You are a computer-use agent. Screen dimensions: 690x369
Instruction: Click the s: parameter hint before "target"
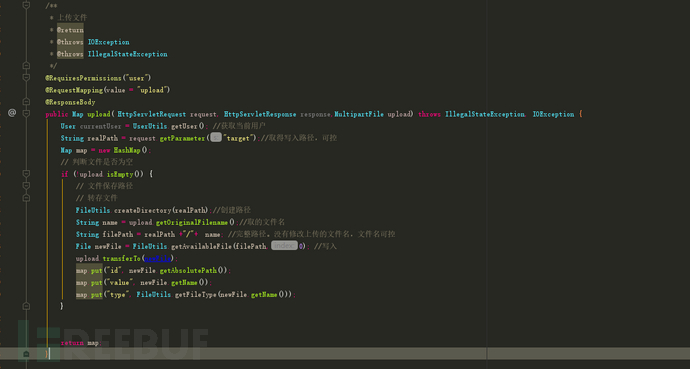coord(216,138)
